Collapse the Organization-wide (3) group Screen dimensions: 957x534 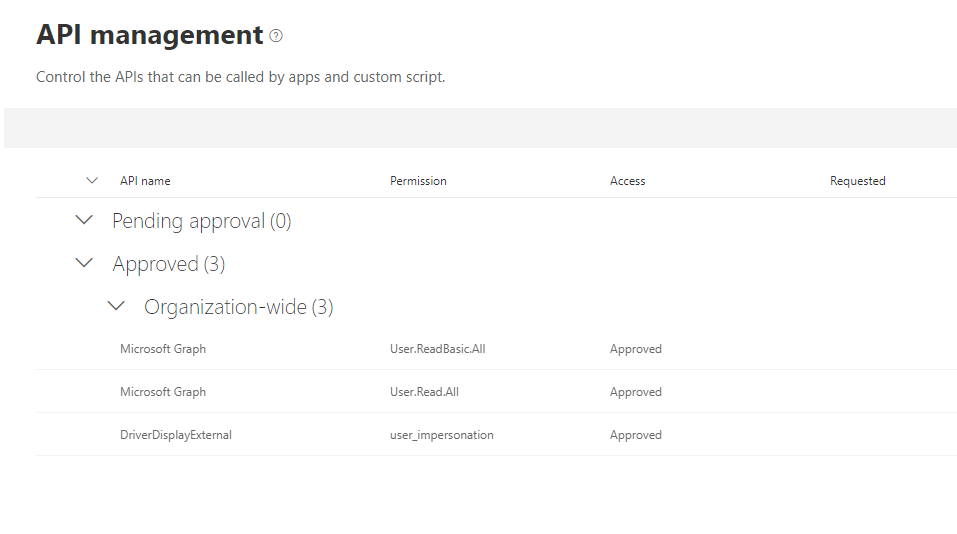(116, 306)
